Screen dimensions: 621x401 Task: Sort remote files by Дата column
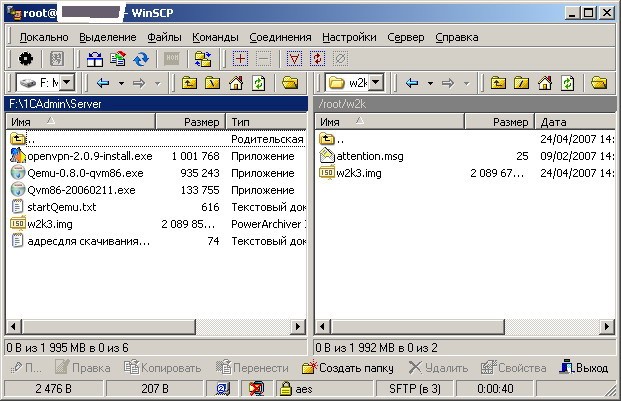(575, 122)
